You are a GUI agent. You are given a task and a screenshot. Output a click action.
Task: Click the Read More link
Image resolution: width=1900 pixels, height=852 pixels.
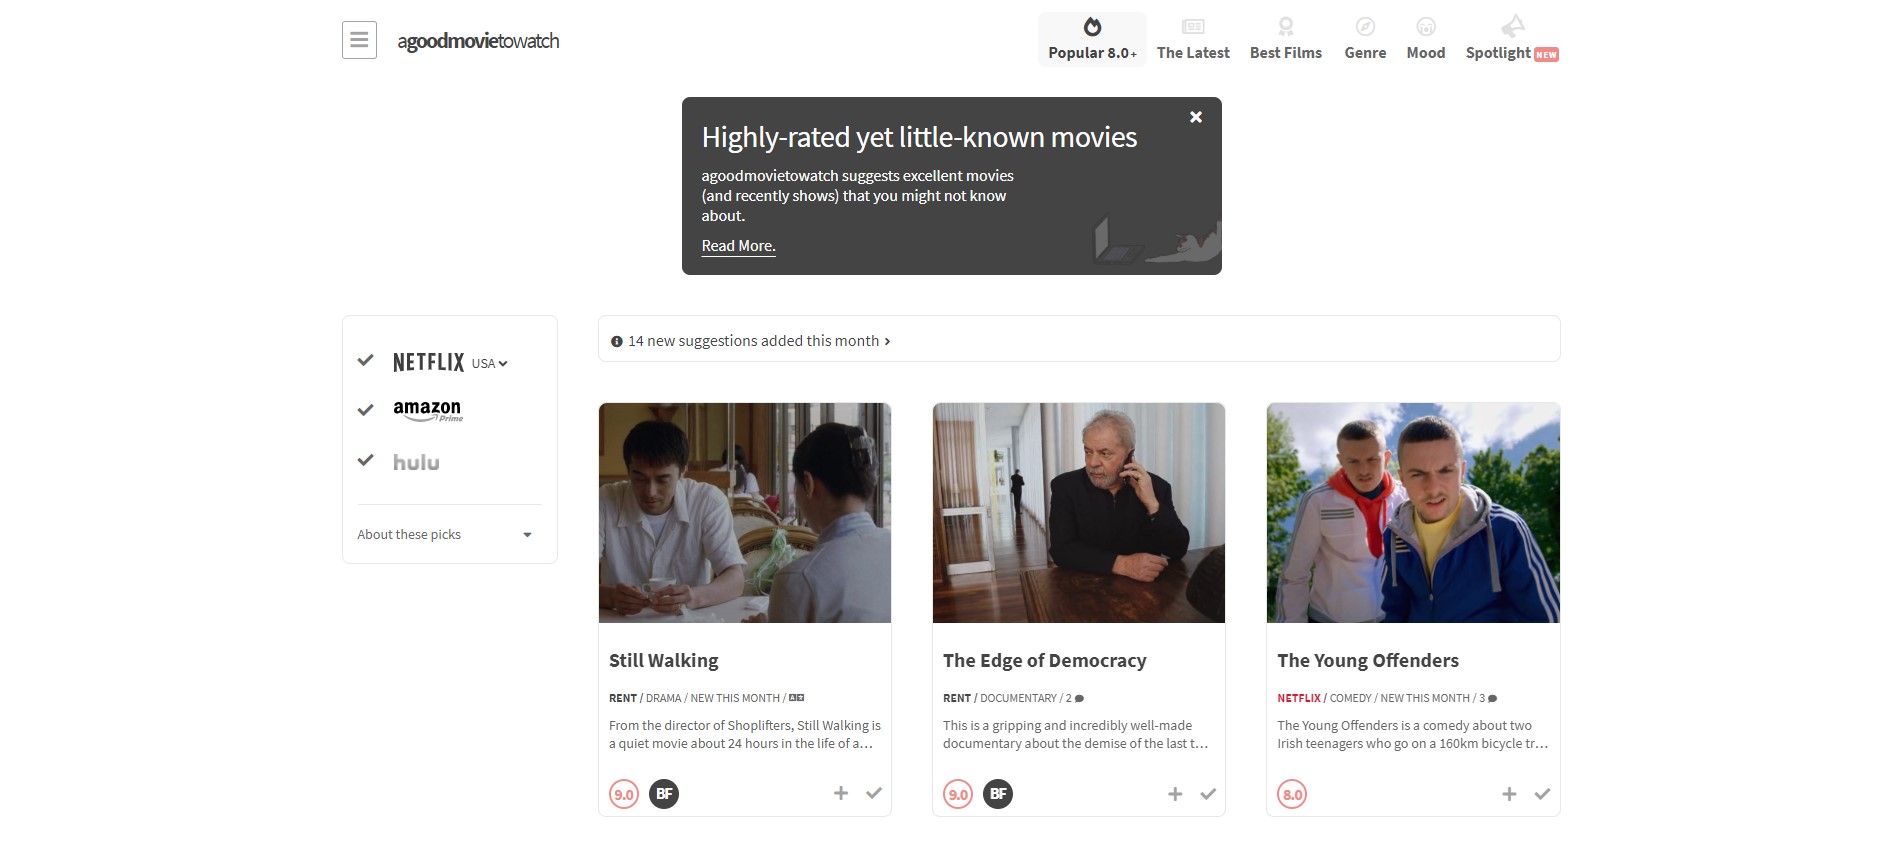[x=738, y=246]
